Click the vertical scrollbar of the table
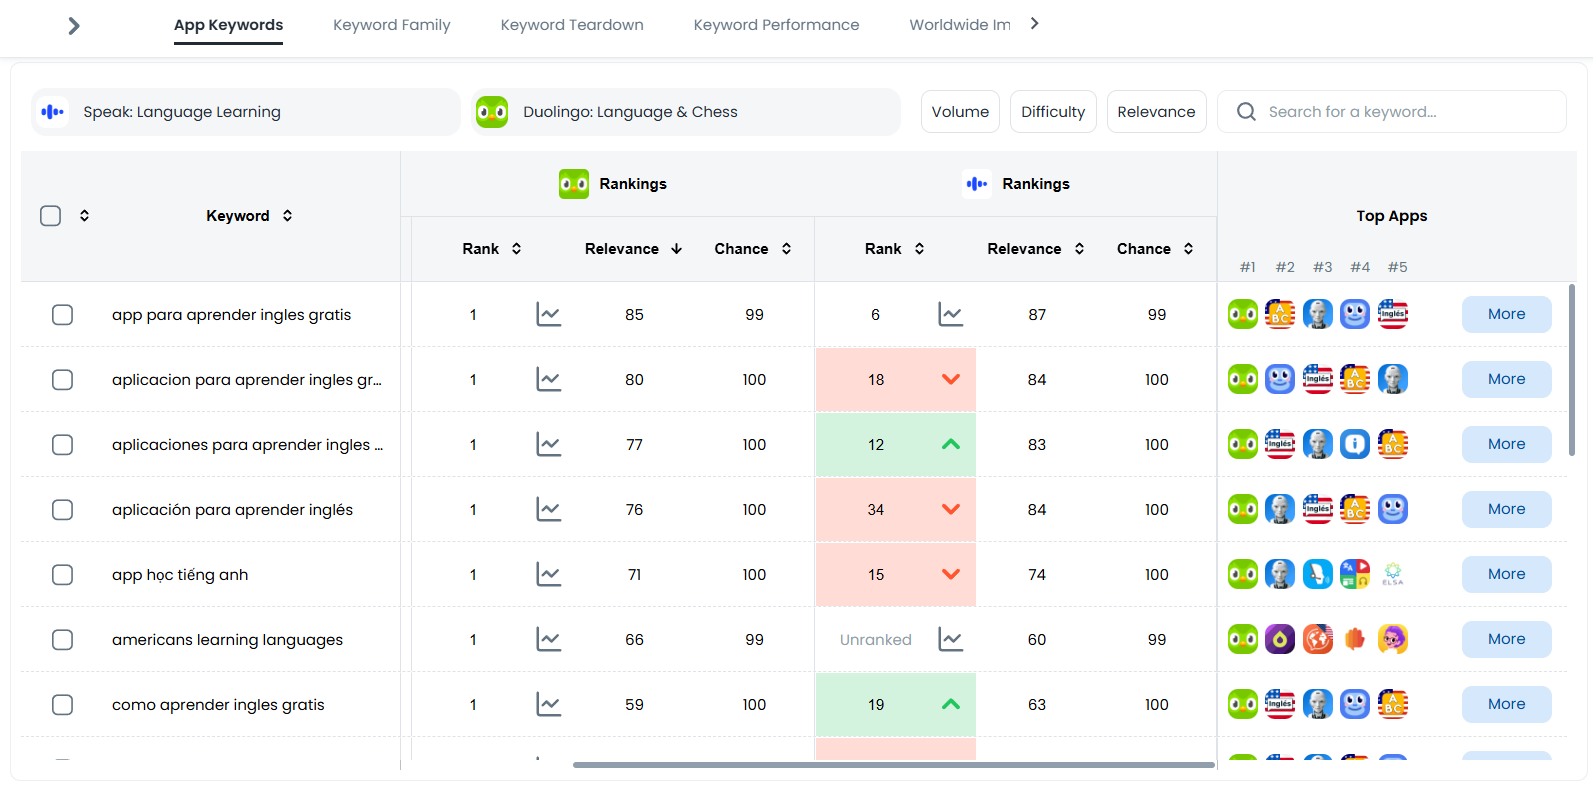Screen dimensions: 1593x788 point(1572,370)
